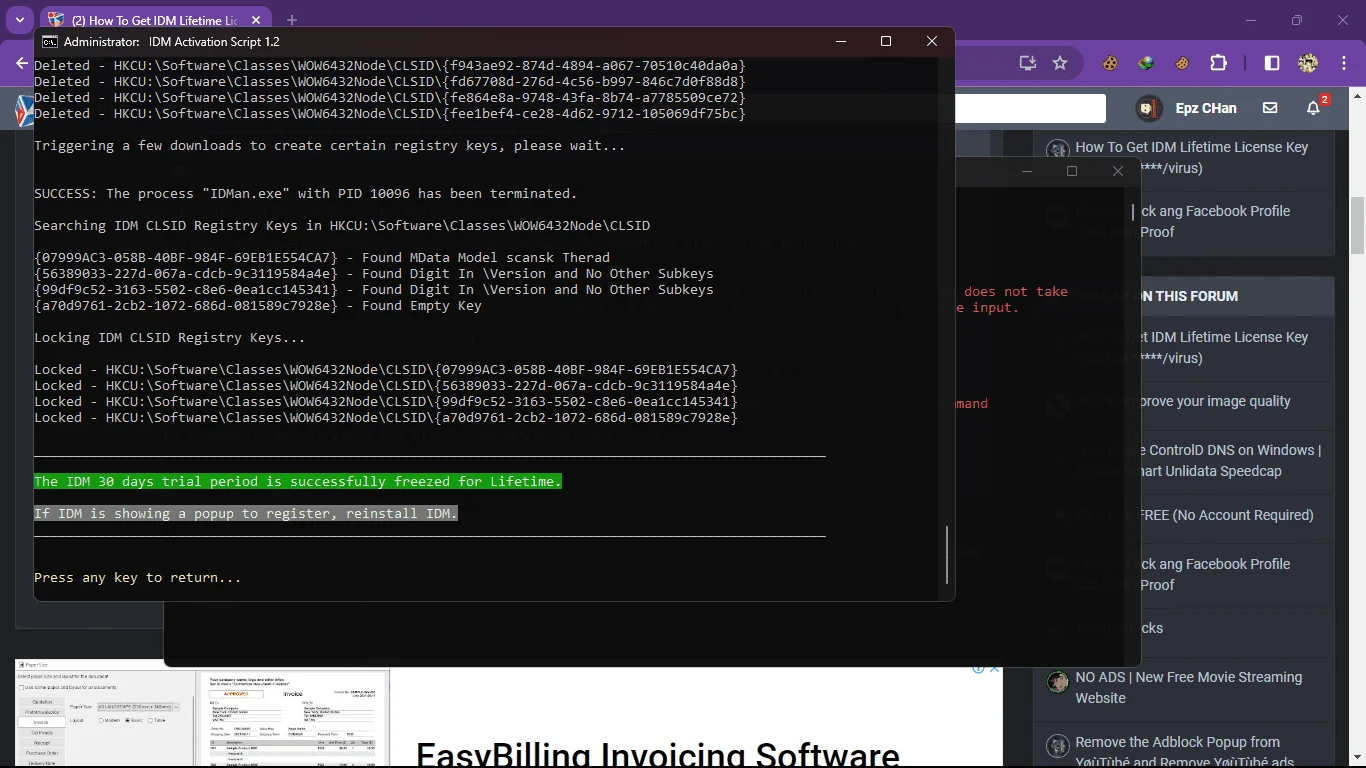Open the Epz CHan user avatar

[1149, 108]
